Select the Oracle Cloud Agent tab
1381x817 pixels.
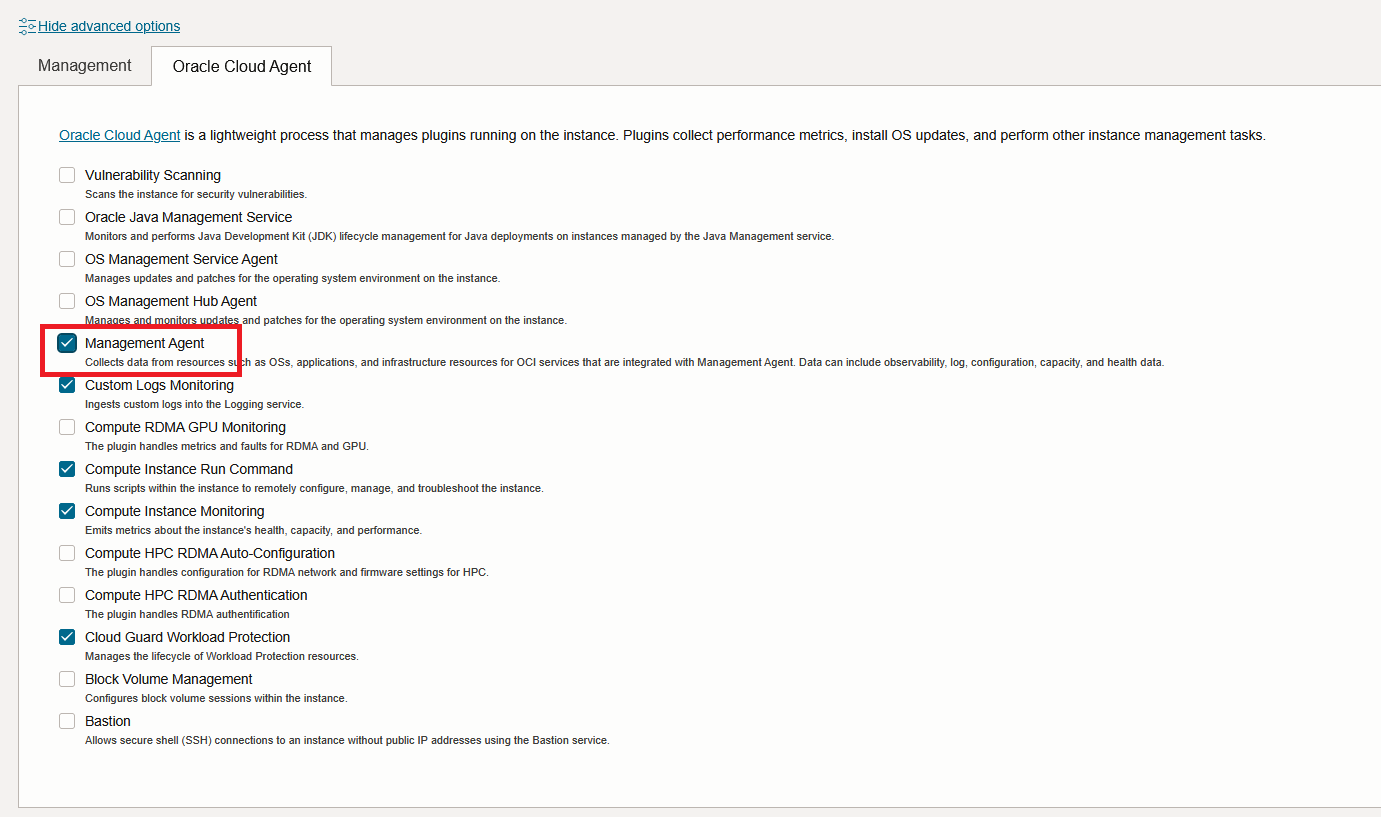242,66
